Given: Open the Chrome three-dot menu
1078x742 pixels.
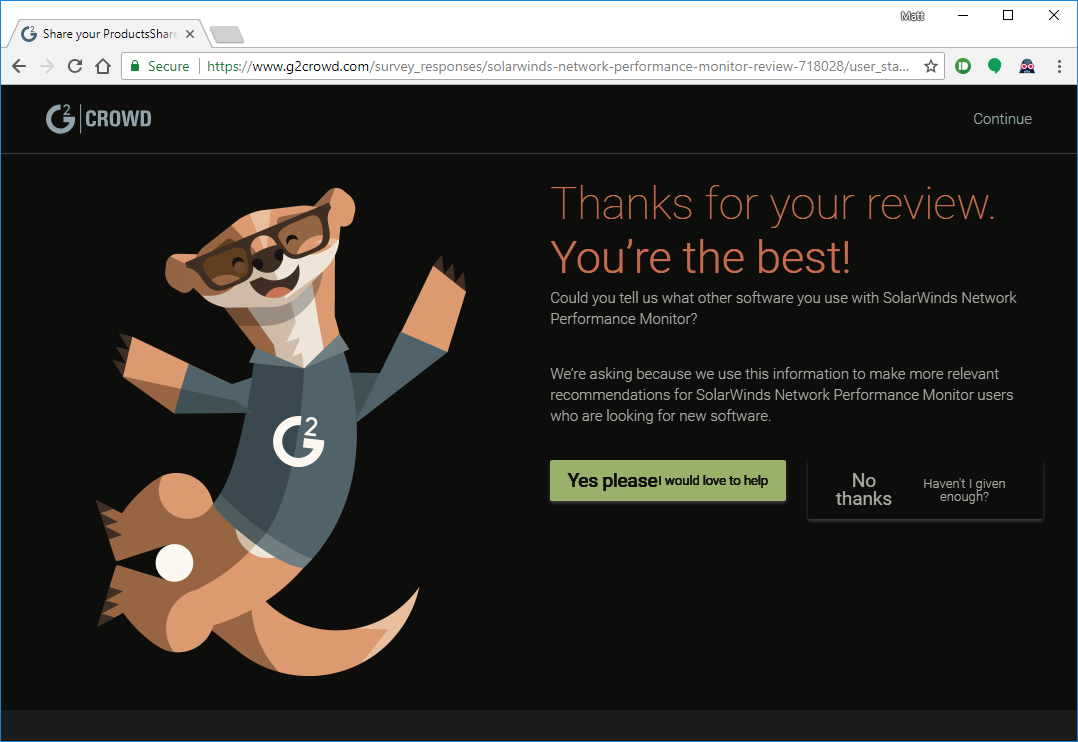Looking at the screenshot, I should coord(1059,66).
